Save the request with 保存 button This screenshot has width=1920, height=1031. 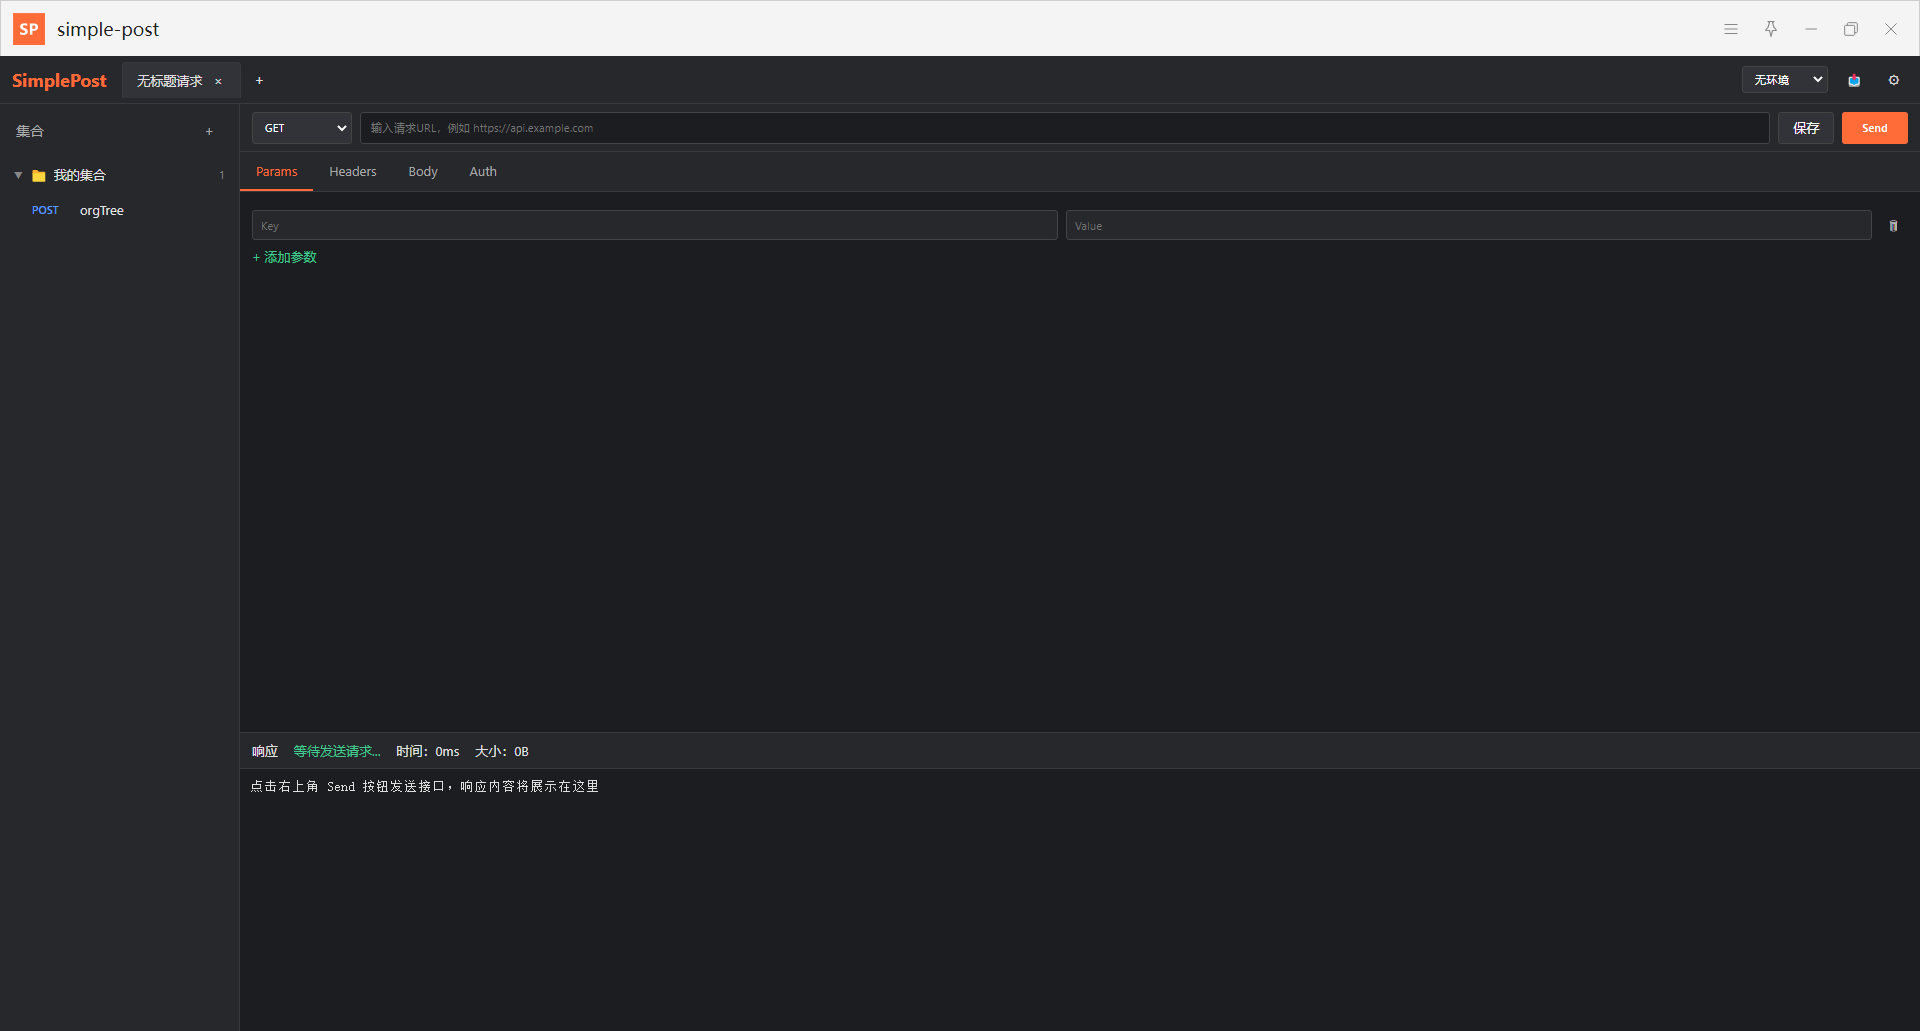coord(1806,128)
